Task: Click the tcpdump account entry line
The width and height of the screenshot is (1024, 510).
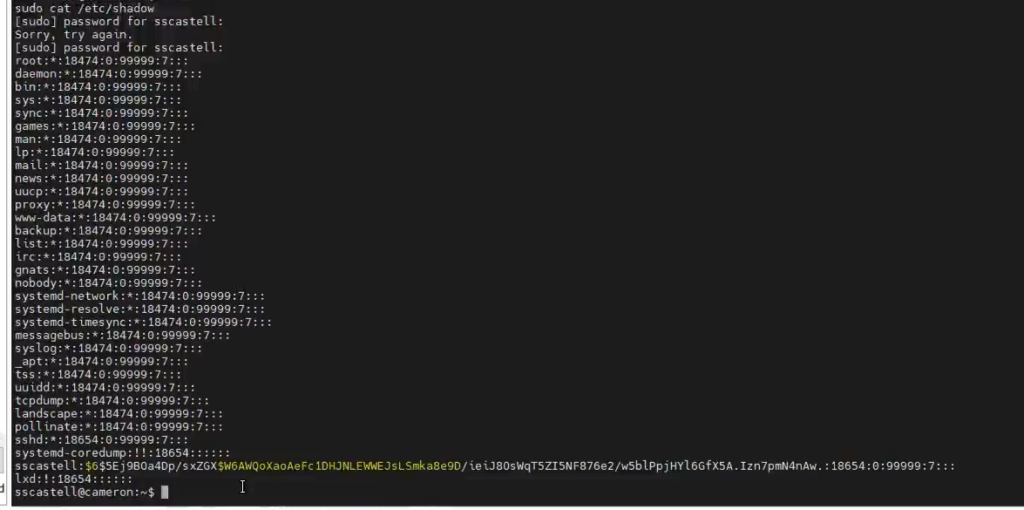Action: click(112, 400)
